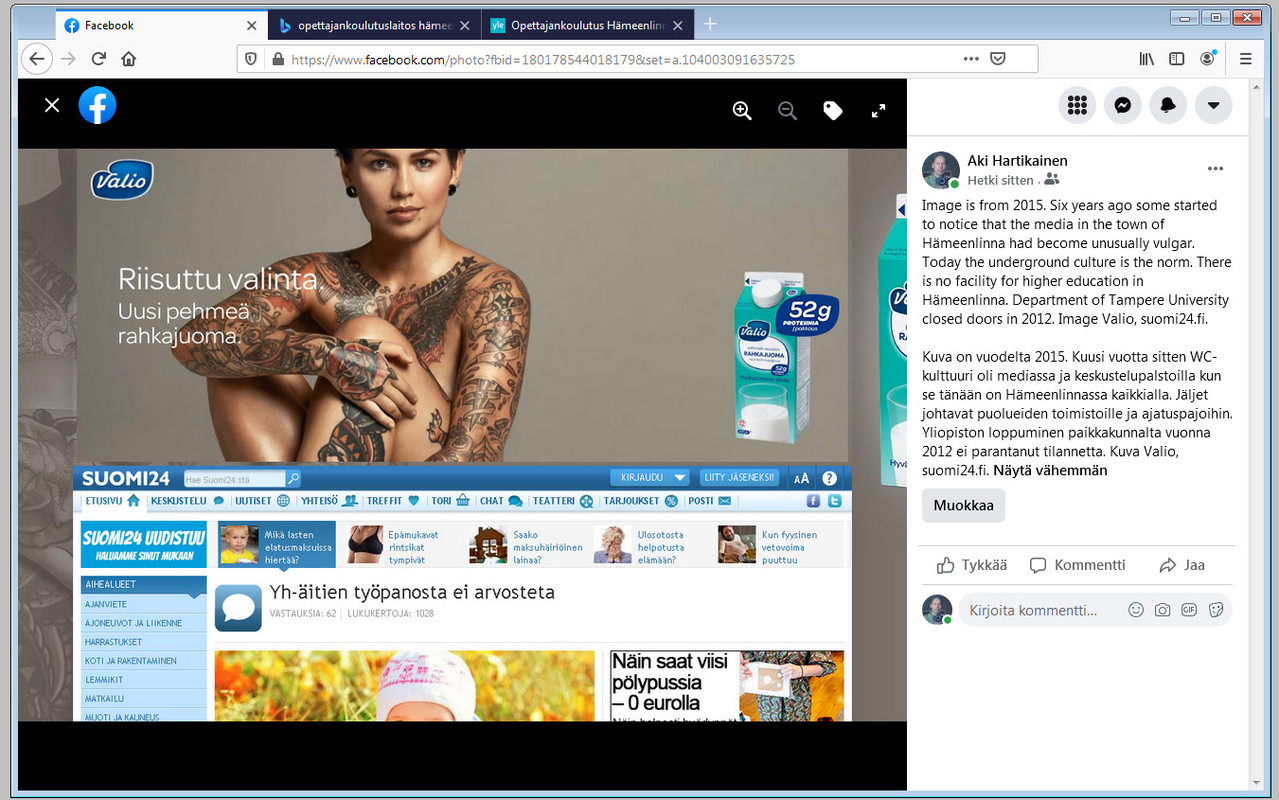Click the Muokkaa button
The image size is (1279, 800).
tap(963, 505)
